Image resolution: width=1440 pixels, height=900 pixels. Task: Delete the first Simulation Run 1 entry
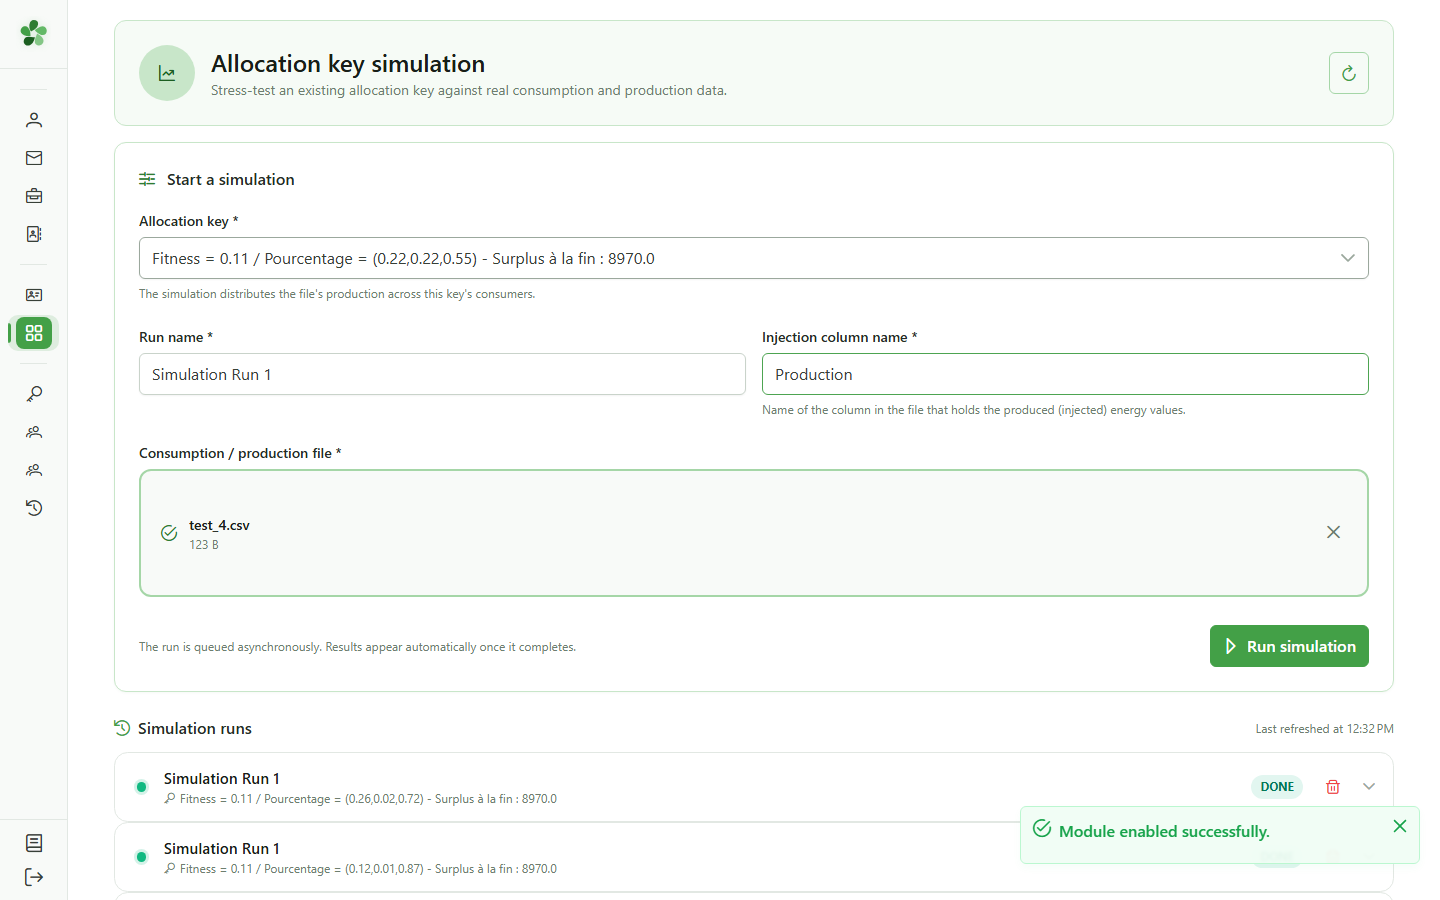coord(1333,787)
